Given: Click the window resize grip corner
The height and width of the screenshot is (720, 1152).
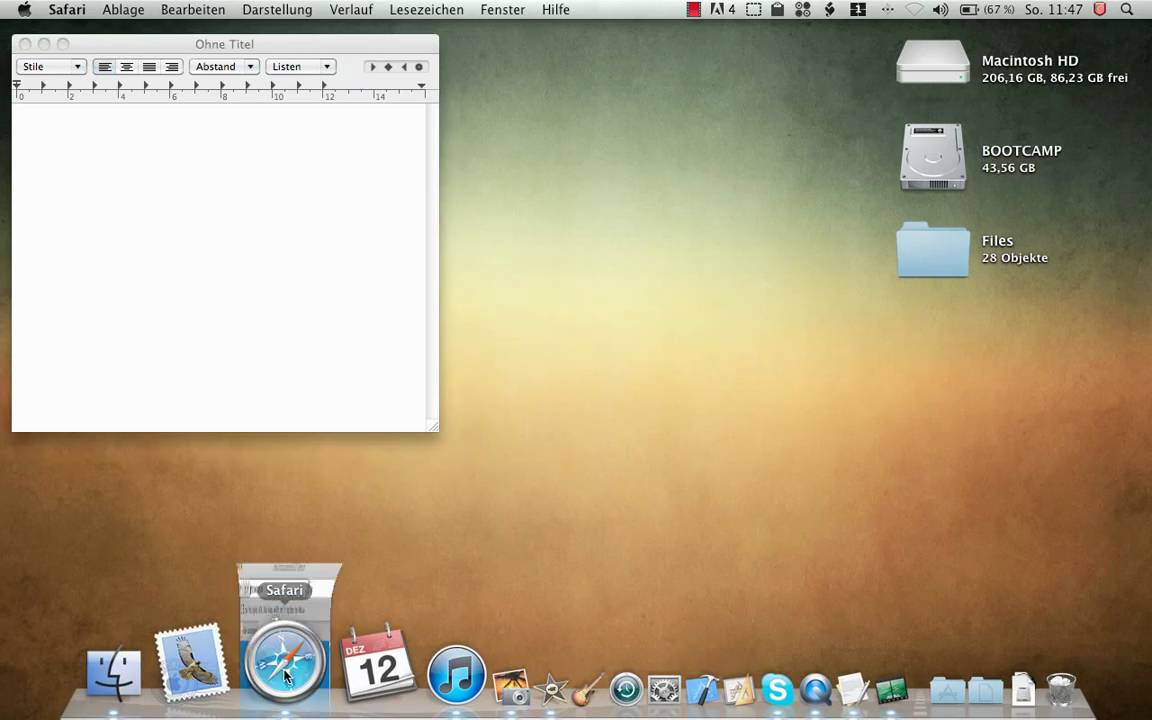Looking at the screenshot, I should click(x=433, y=425).
